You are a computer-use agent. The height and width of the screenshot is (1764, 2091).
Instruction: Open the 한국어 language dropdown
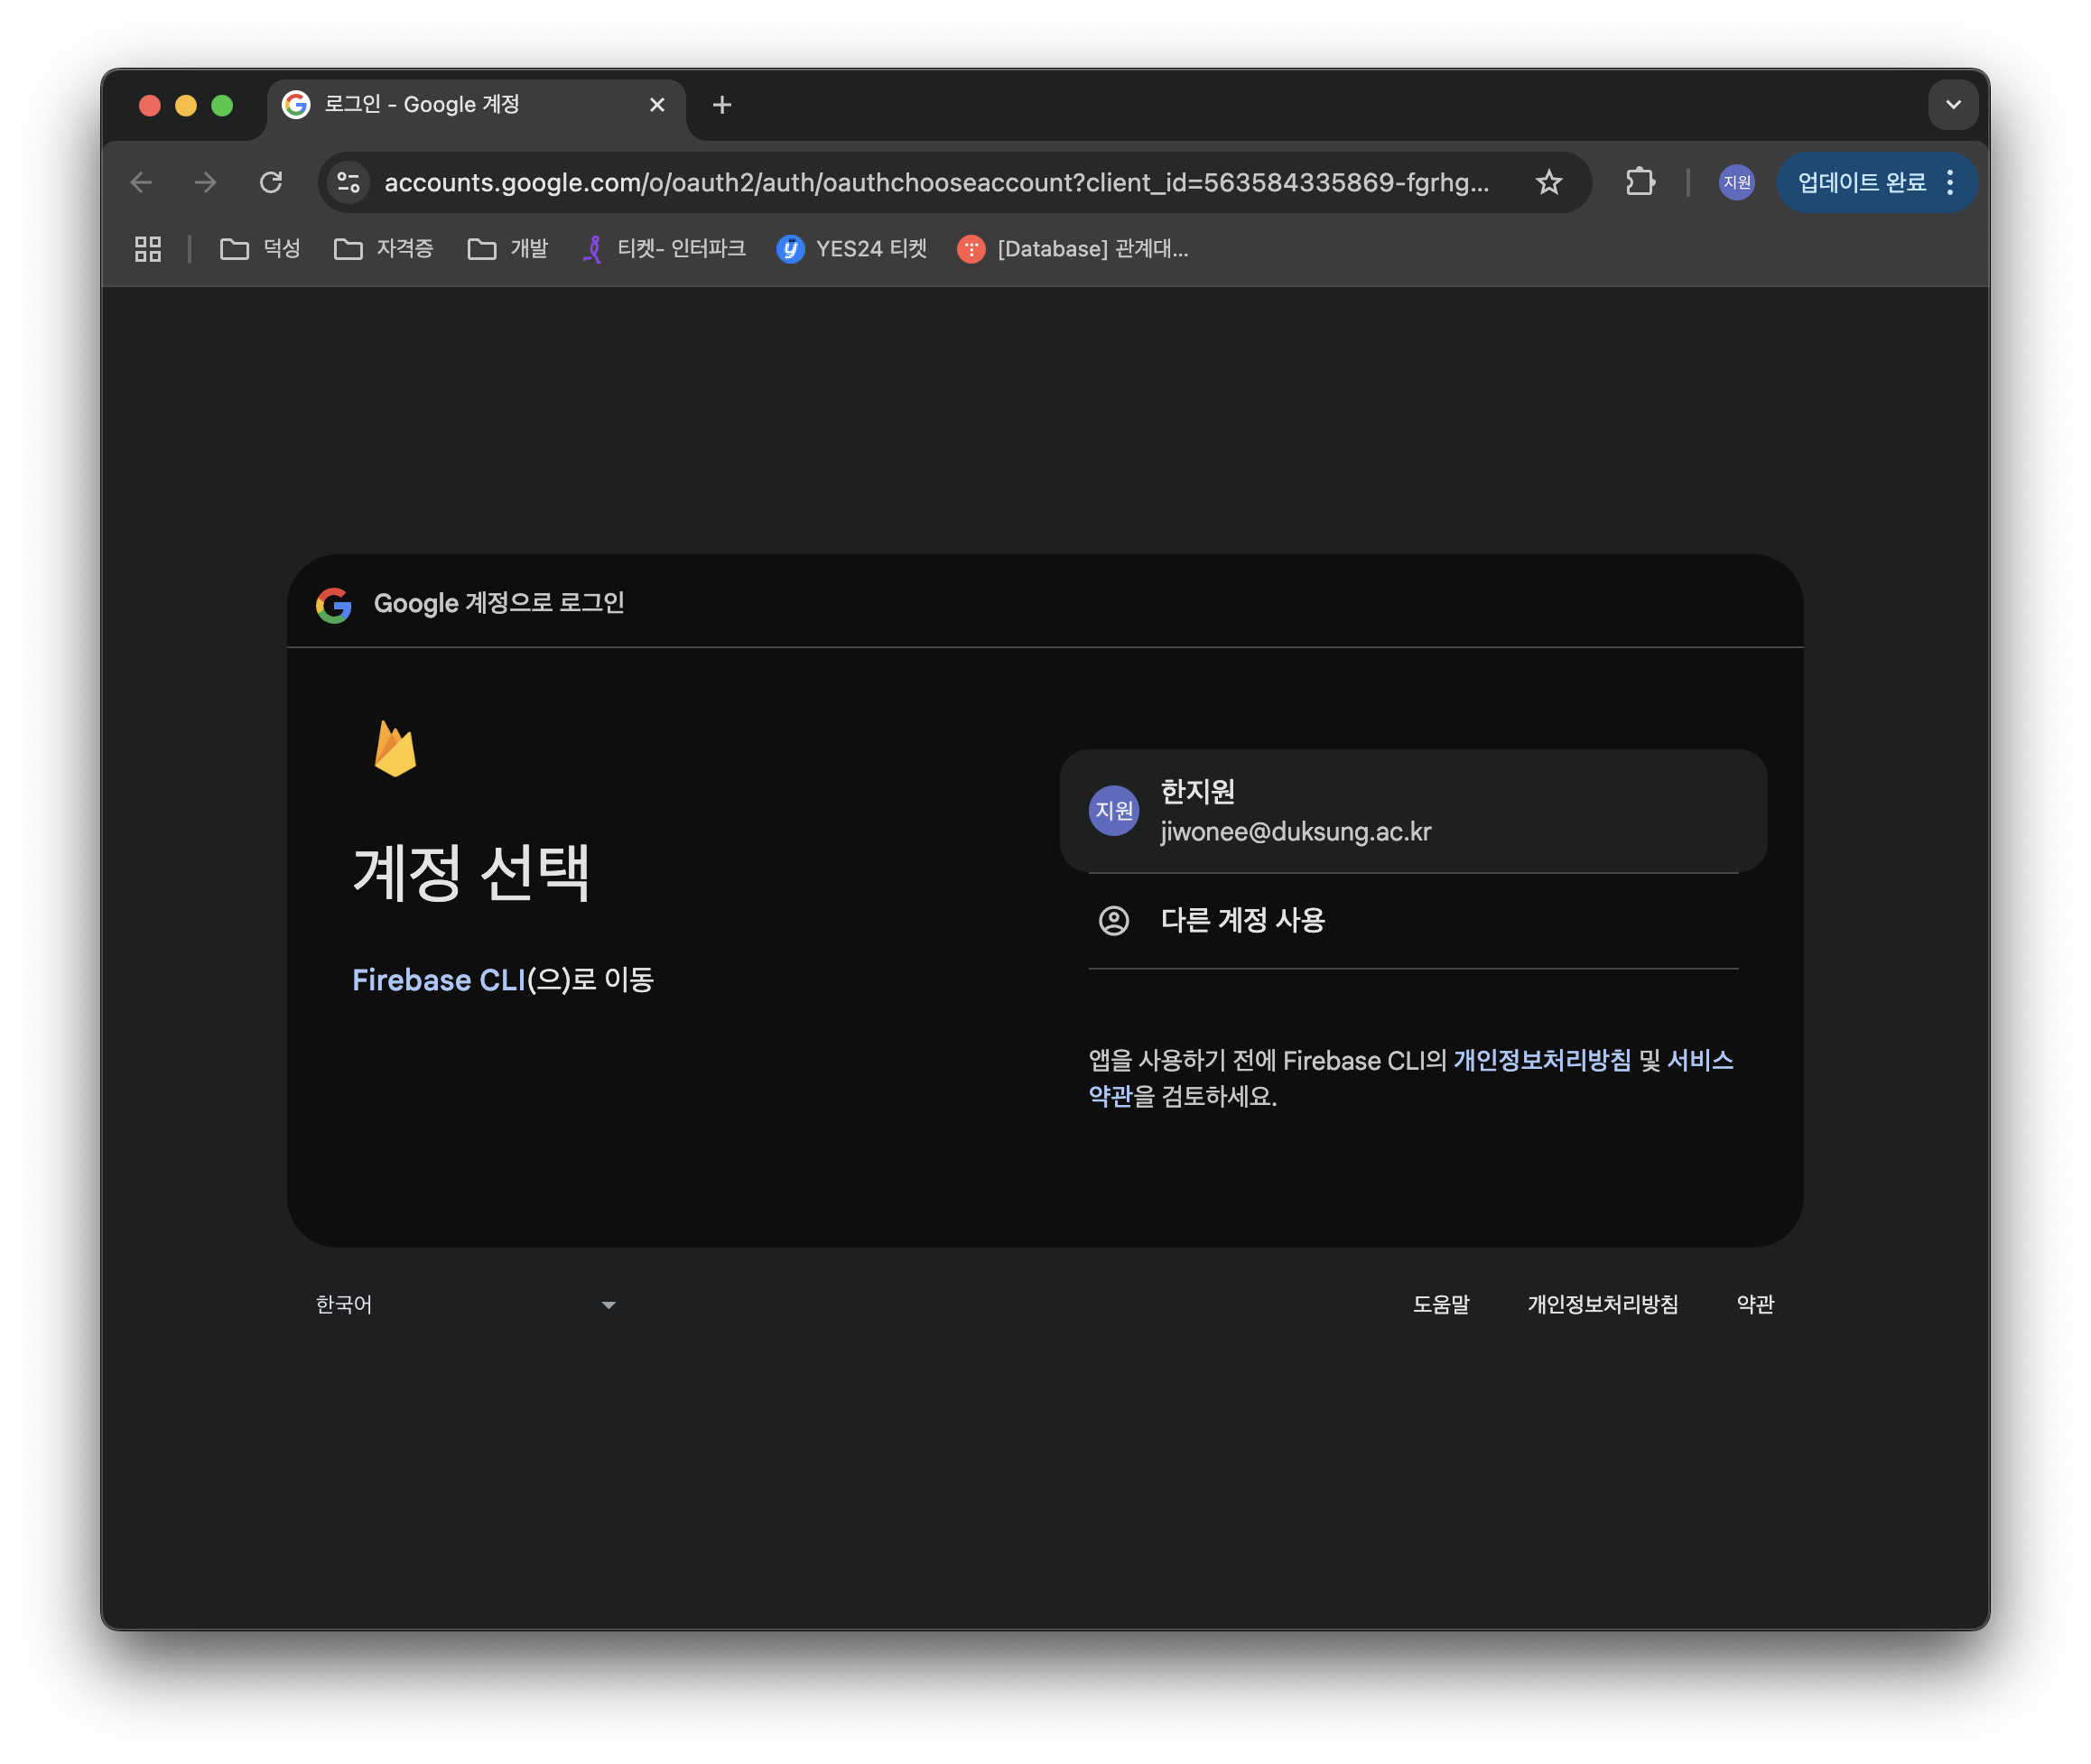465,1304
